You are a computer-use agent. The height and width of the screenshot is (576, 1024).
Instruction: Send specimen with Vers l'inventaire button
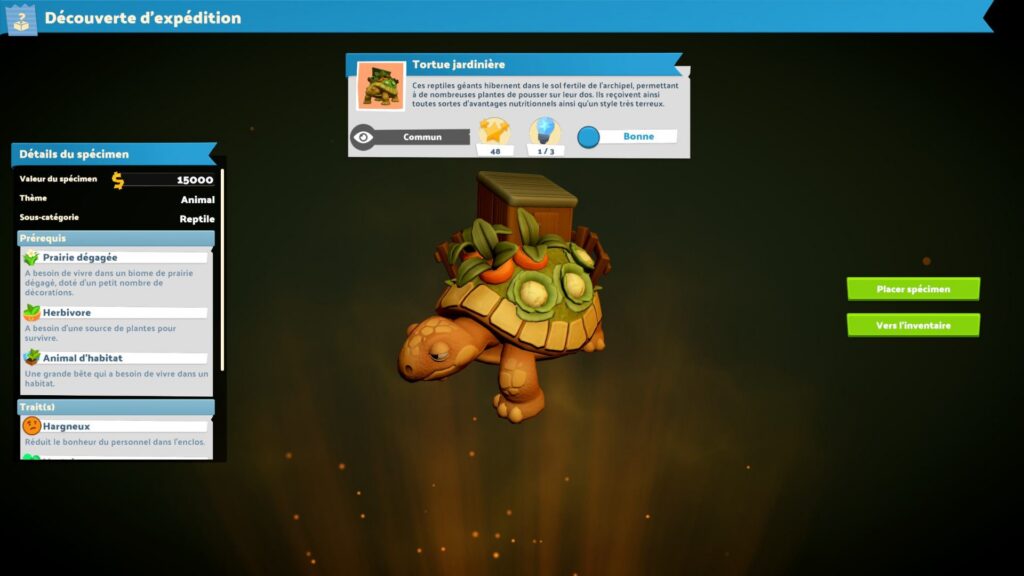[912, 325]
